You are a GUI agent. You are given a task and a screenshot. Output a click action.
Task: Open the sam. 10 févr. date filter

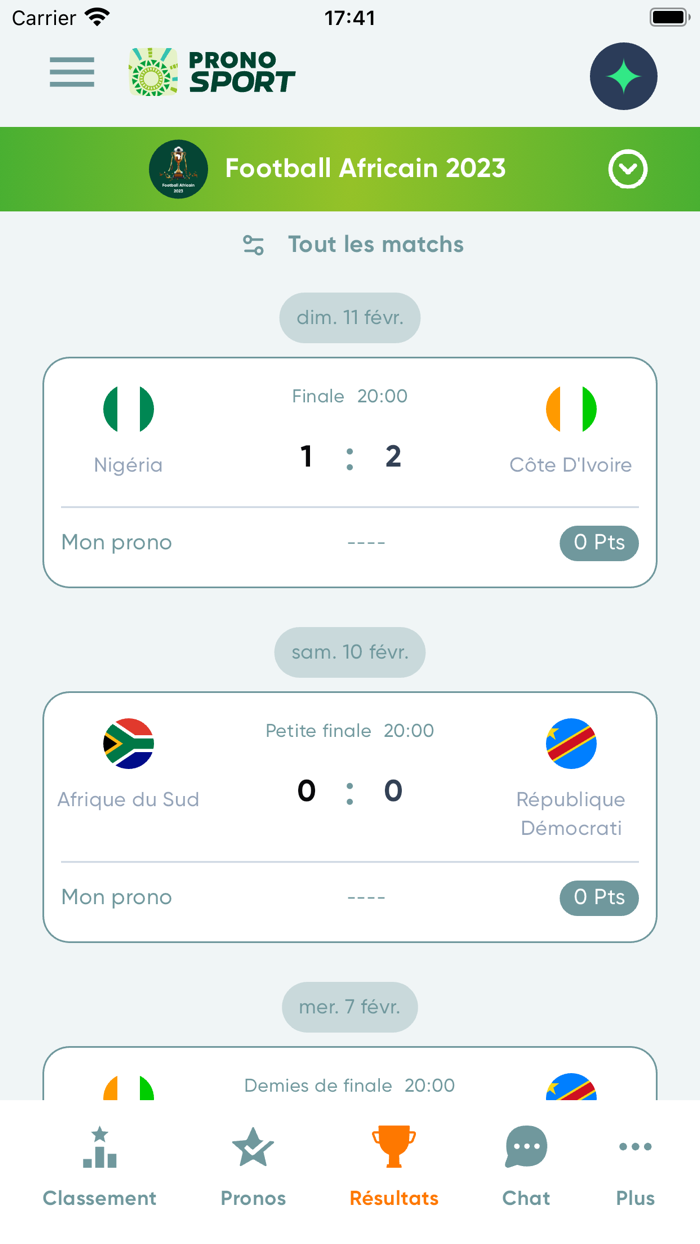click(x=349, y=652)
